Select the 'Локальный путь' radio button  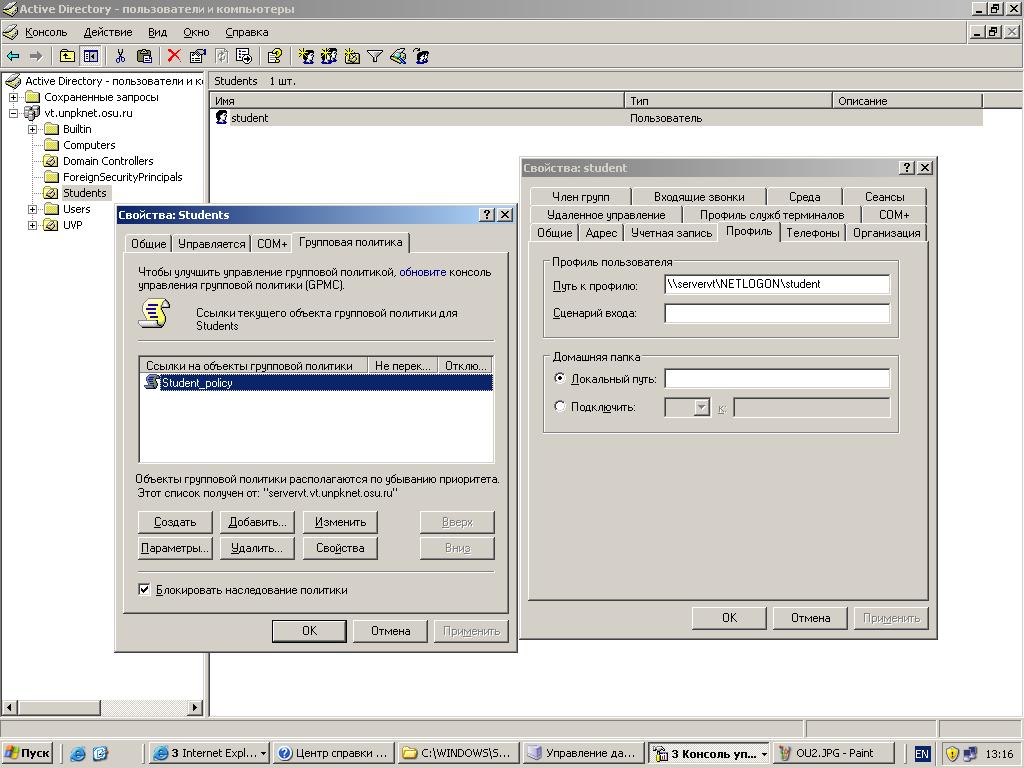(560, 379)
